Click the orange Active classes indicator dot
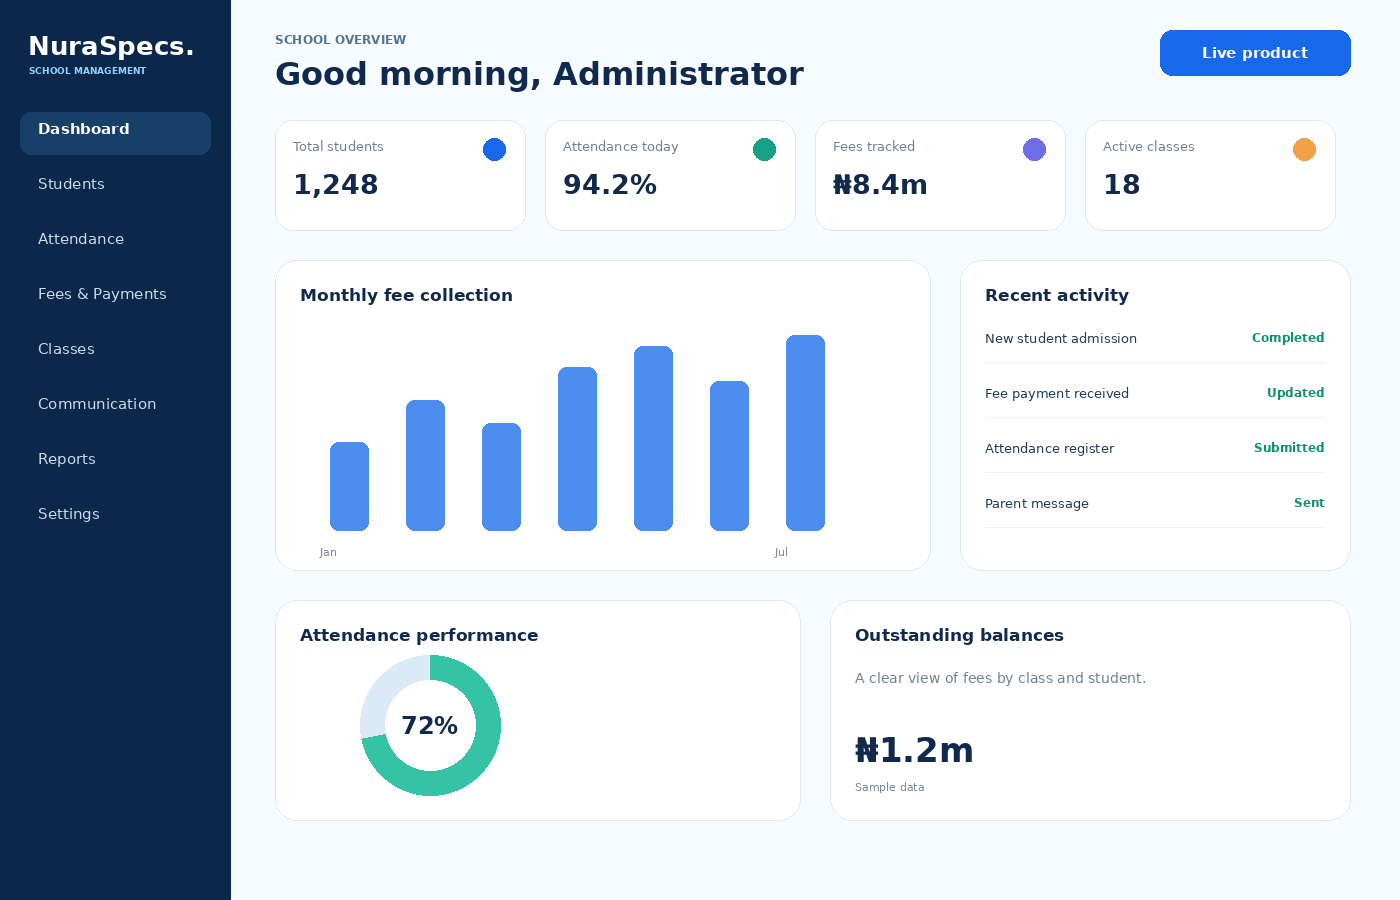Viewport: 1400px width, 900px height. [1304, 149]
